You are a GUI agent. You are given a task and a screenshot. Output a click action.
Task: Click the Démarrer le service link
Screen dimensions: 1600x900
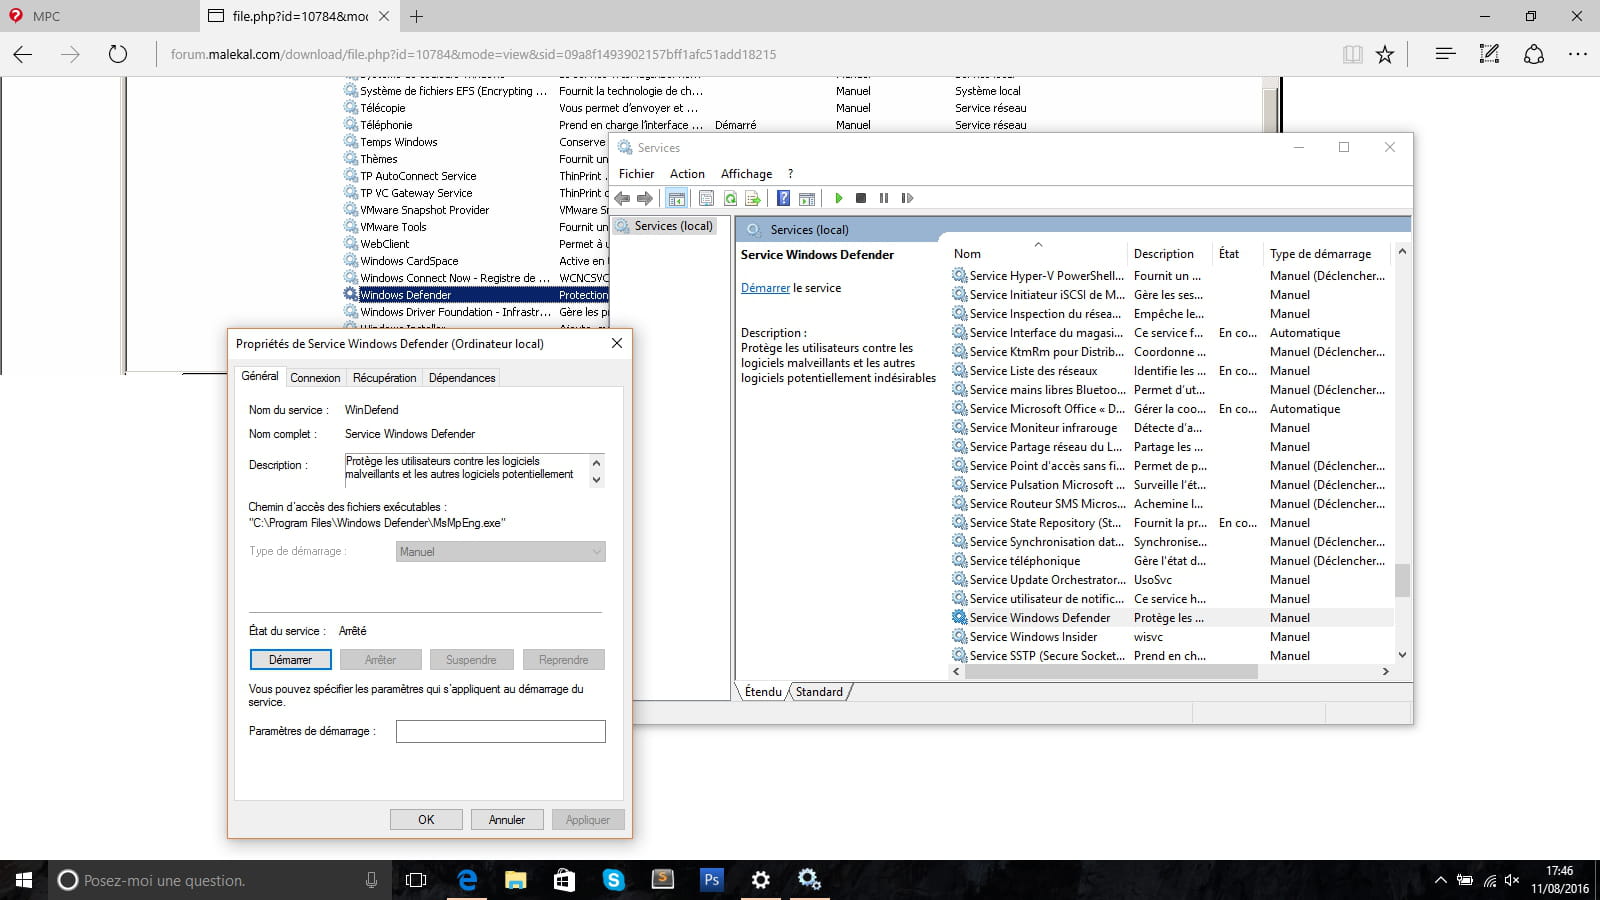tap(765, 288)
